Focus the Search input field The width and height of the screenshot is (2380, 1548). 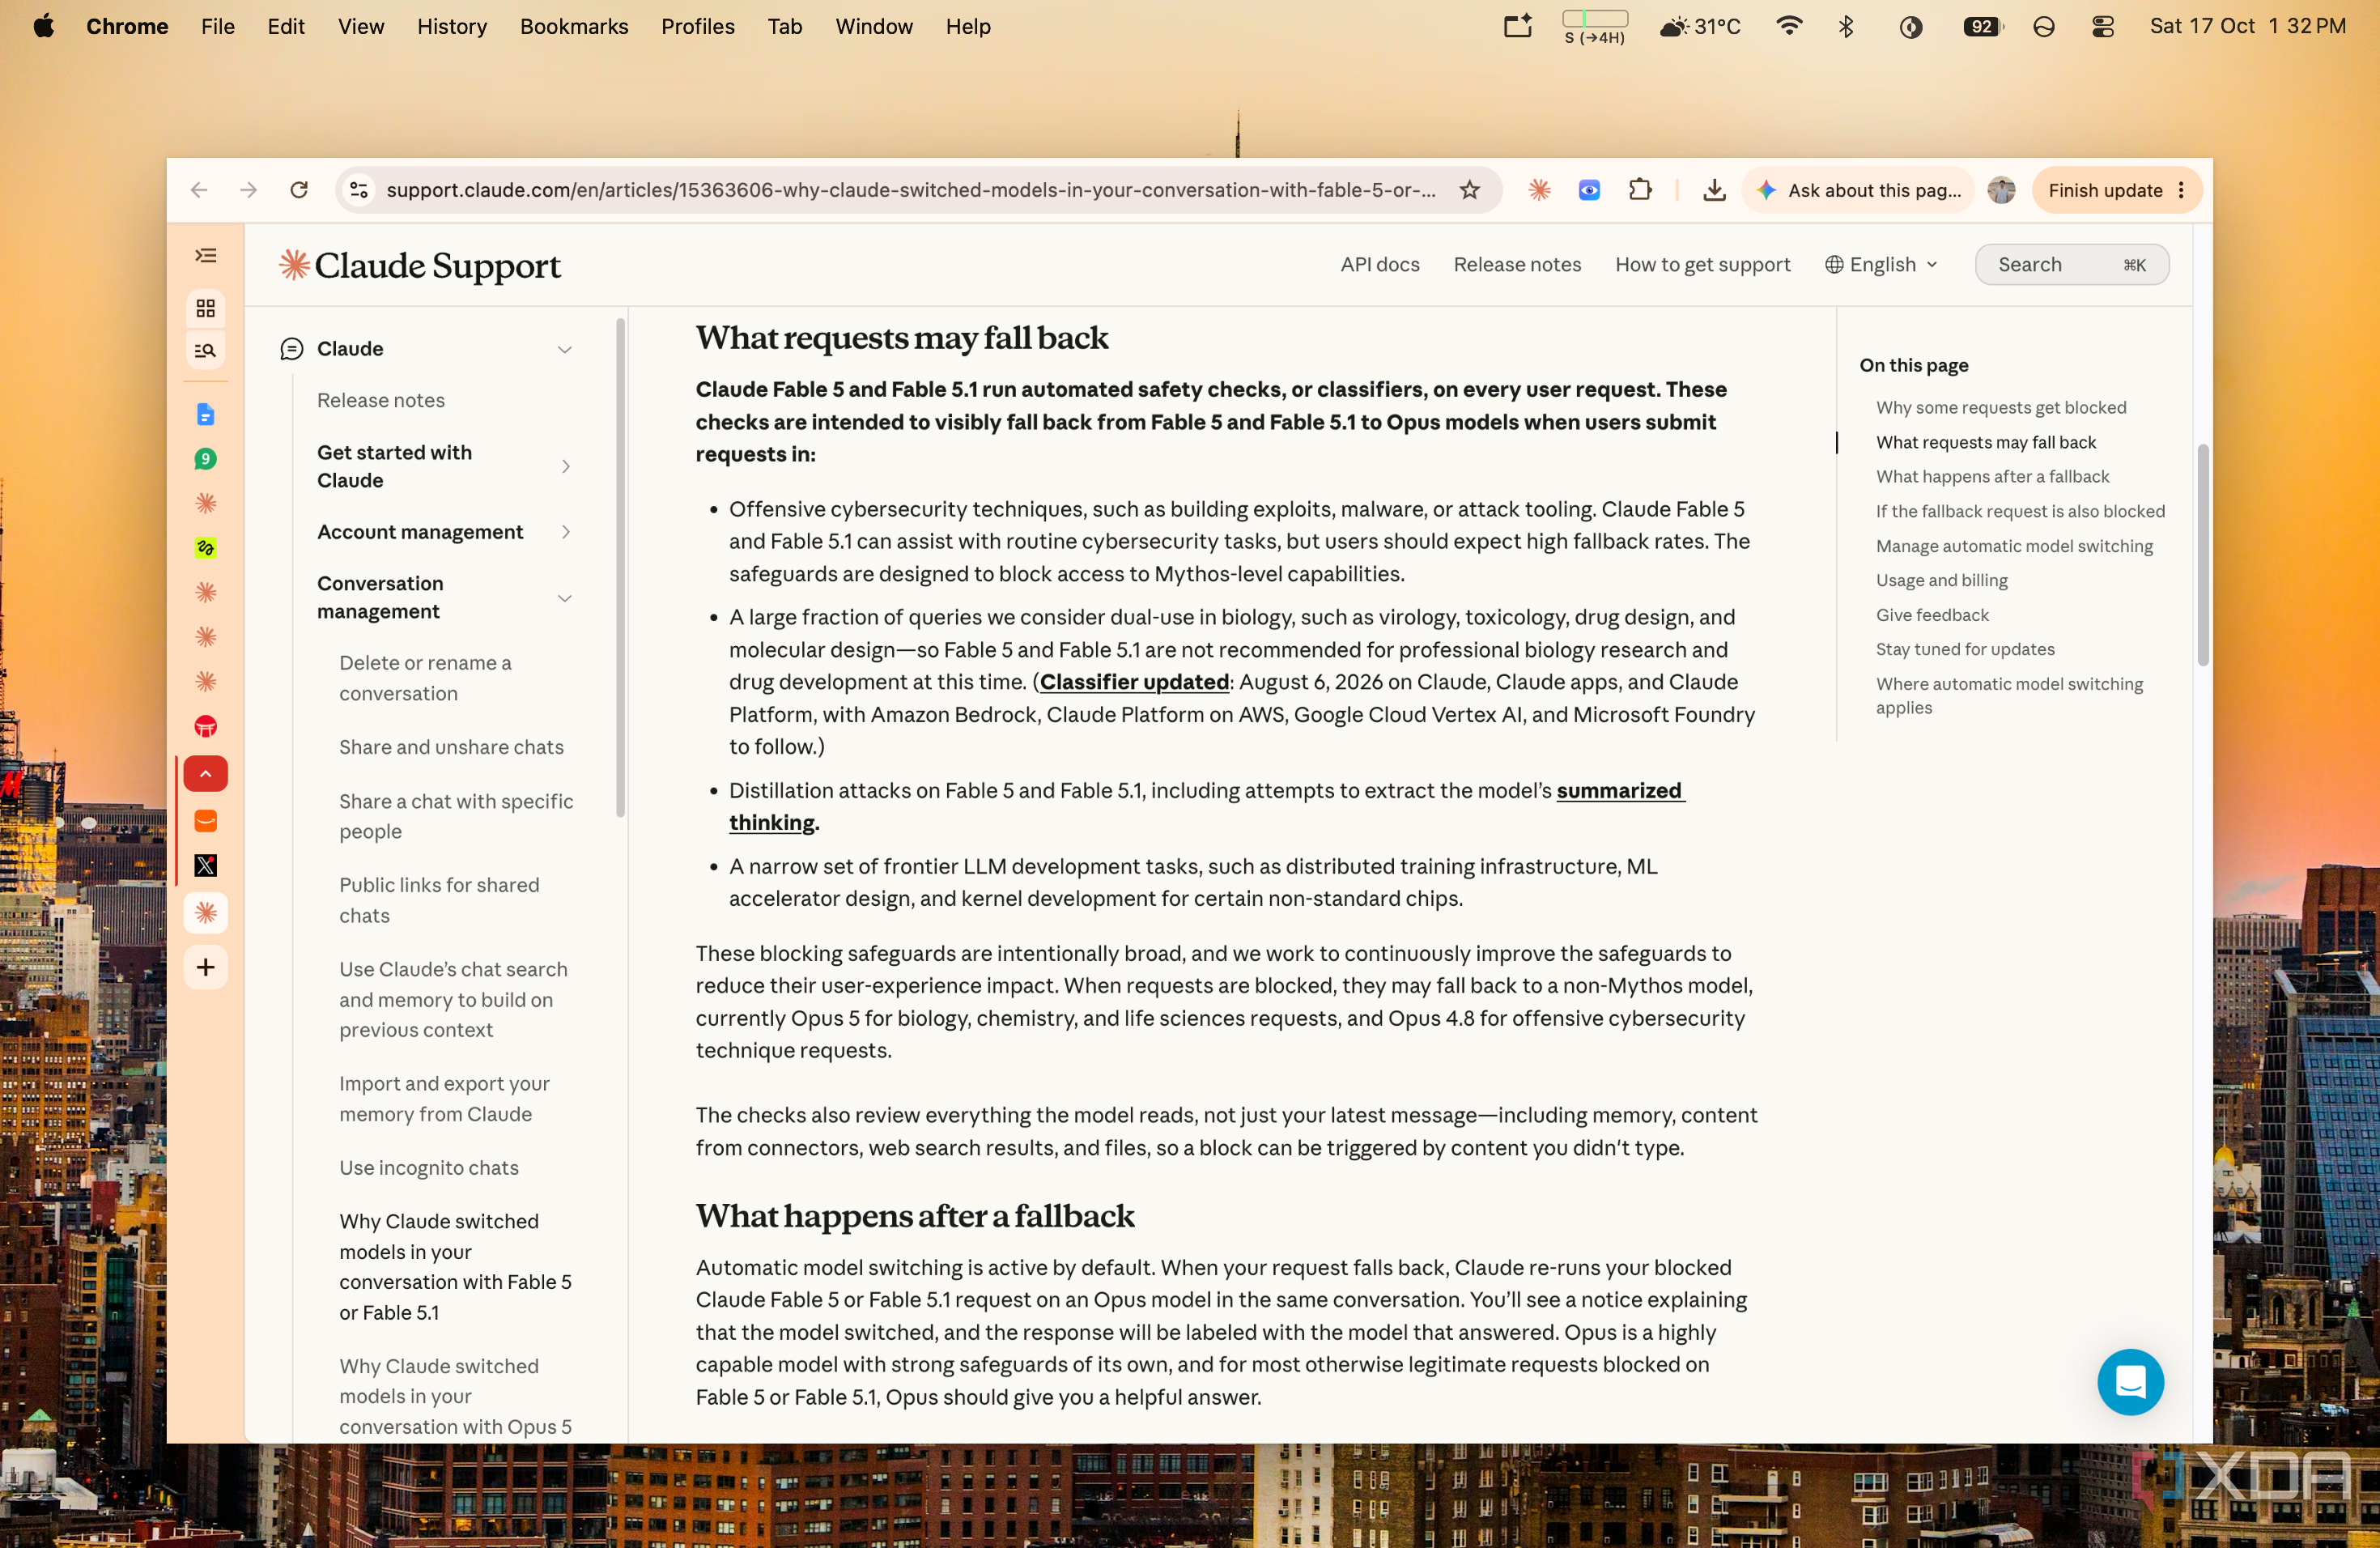click(x=2071, y=265)
